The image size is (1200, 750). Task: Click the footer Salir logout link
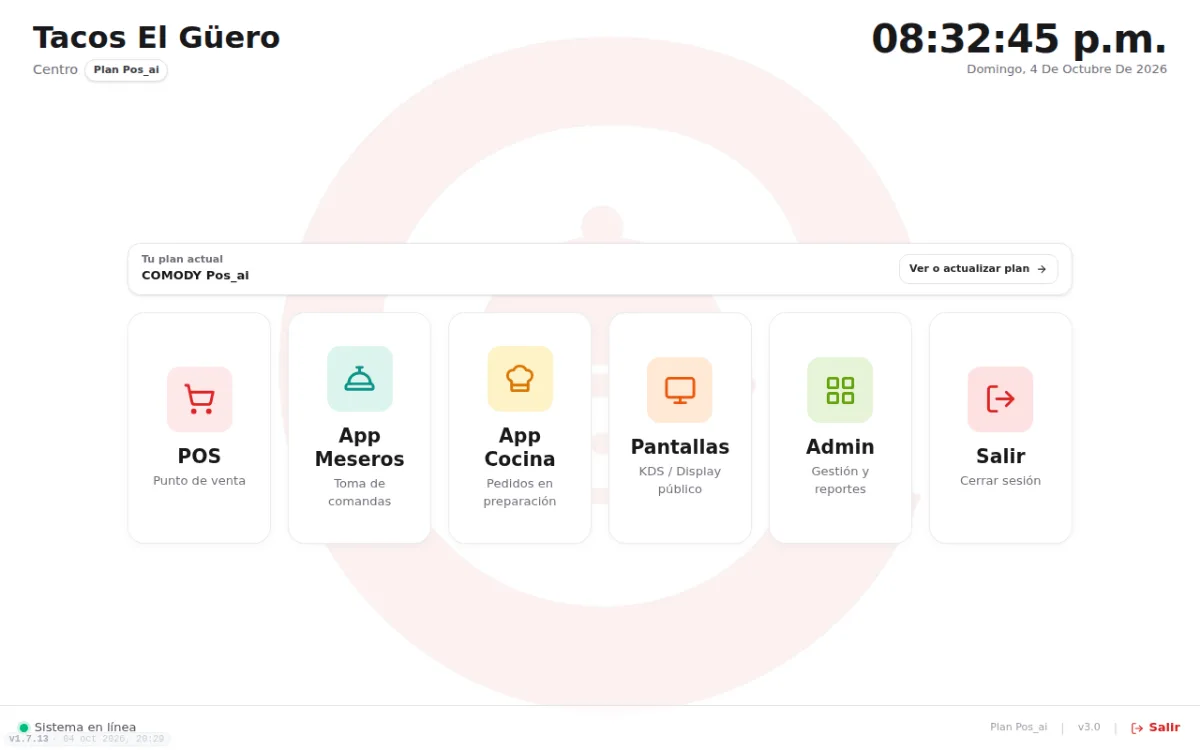(1156, 728)
